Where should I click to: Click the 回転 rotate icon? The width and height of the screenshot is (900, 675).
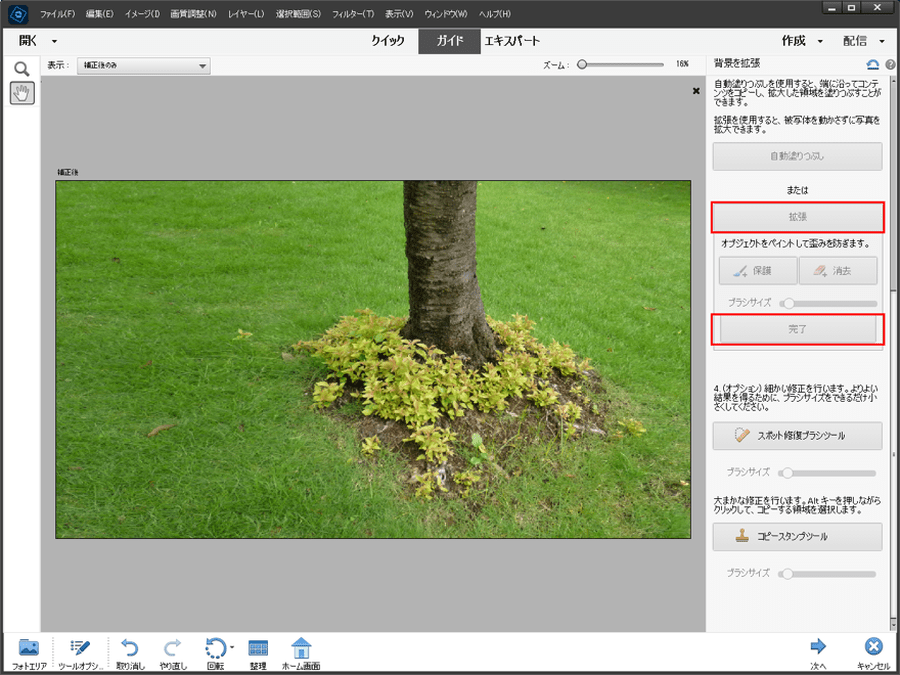click(215, 648)
